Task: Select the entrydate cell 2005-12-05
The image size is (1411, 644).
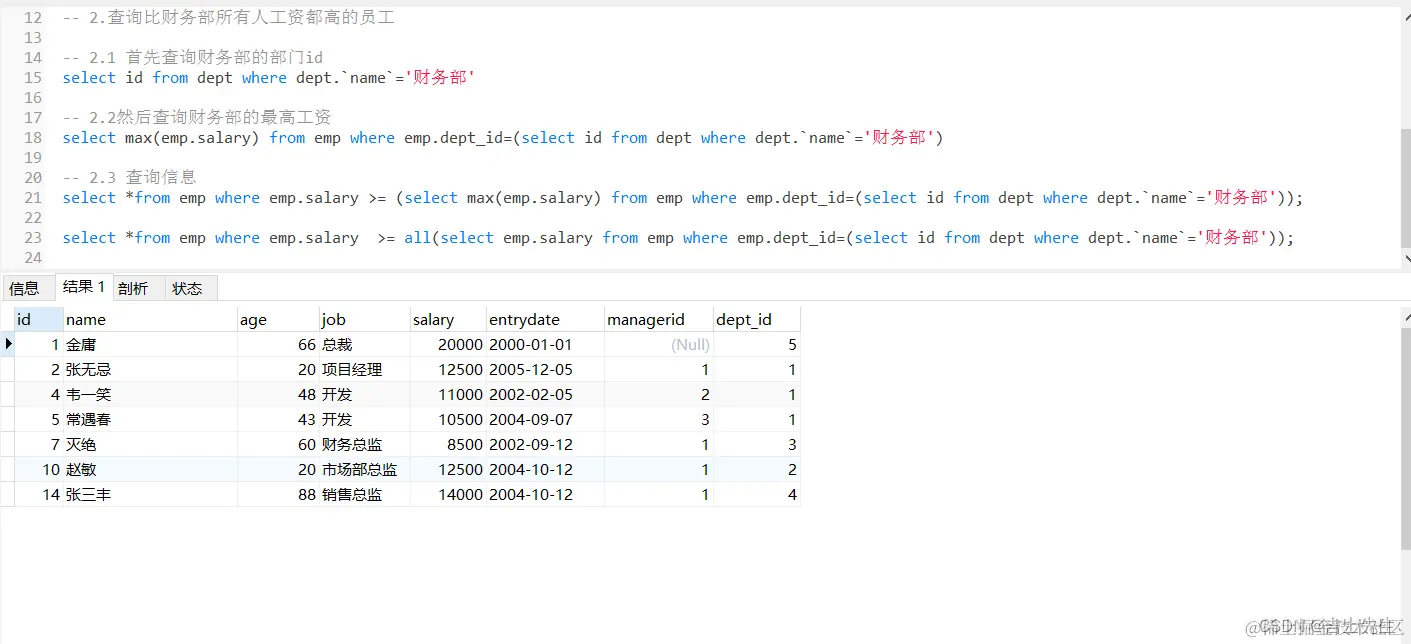Action: pyautogui.click(x=545, y=369)
